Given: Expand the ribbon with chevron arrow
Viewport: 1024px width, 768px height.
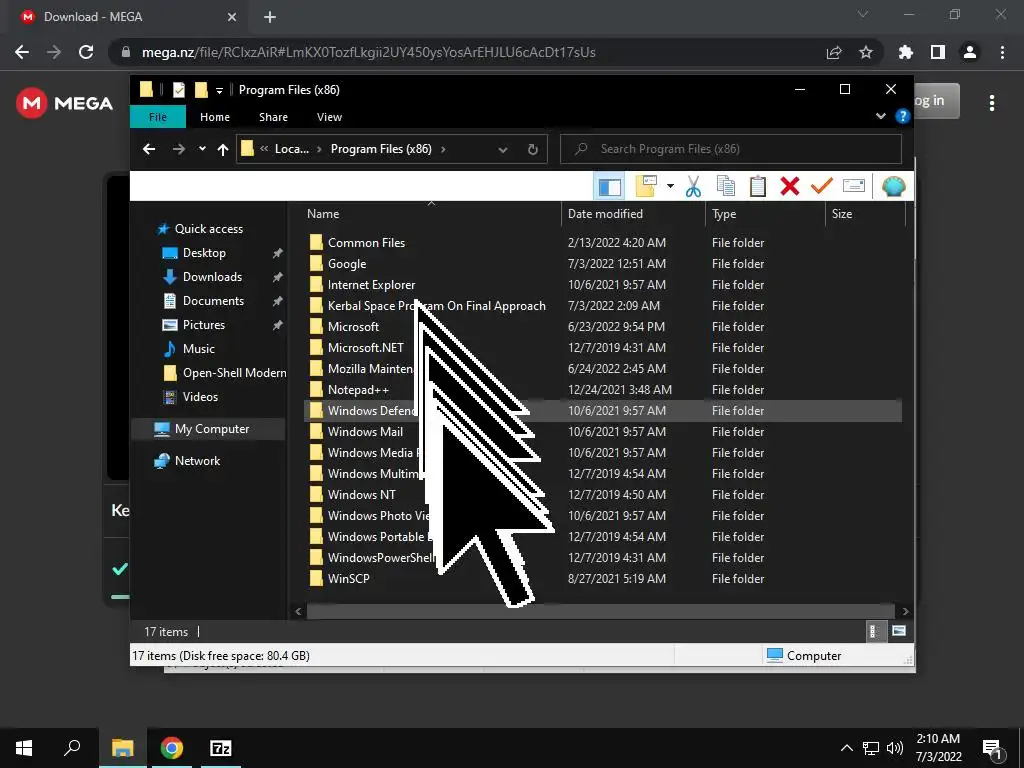Looking at the screenshot, I should (880, 116).
